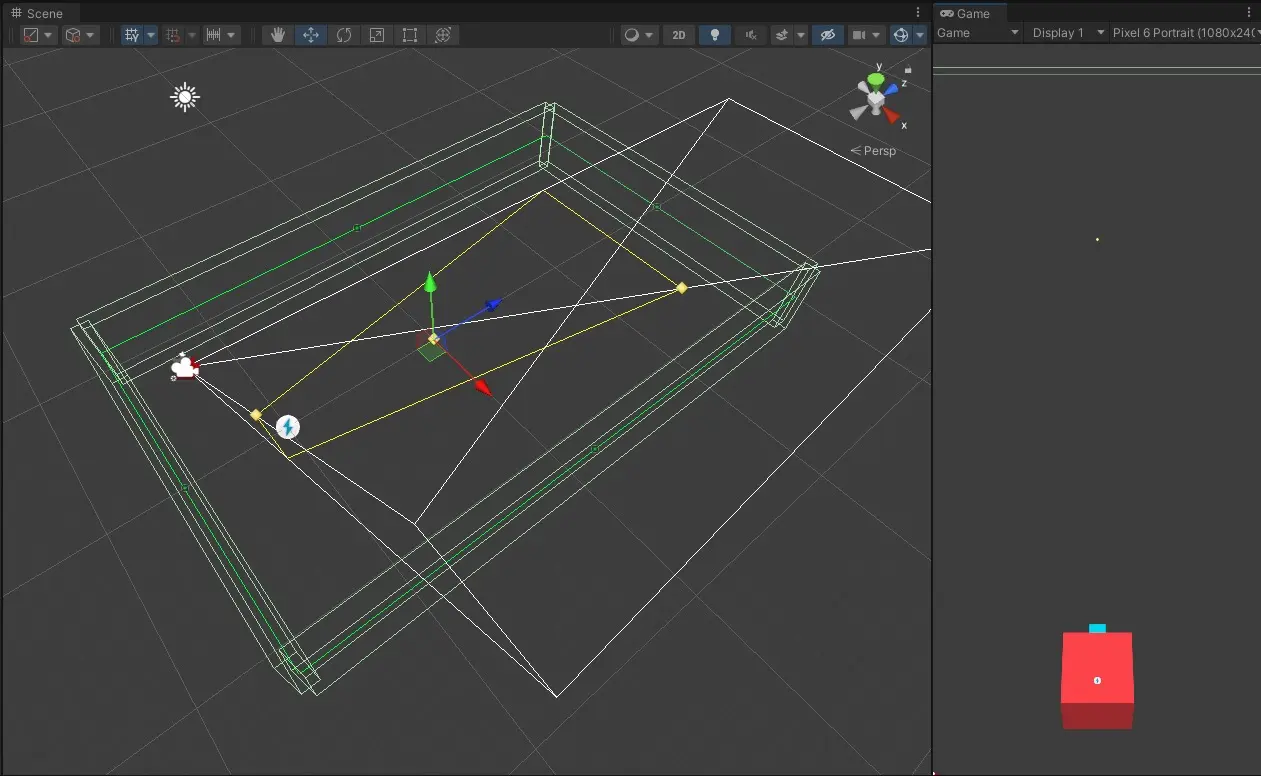Click yellow handle near the camera gizmo

[256, 414]
